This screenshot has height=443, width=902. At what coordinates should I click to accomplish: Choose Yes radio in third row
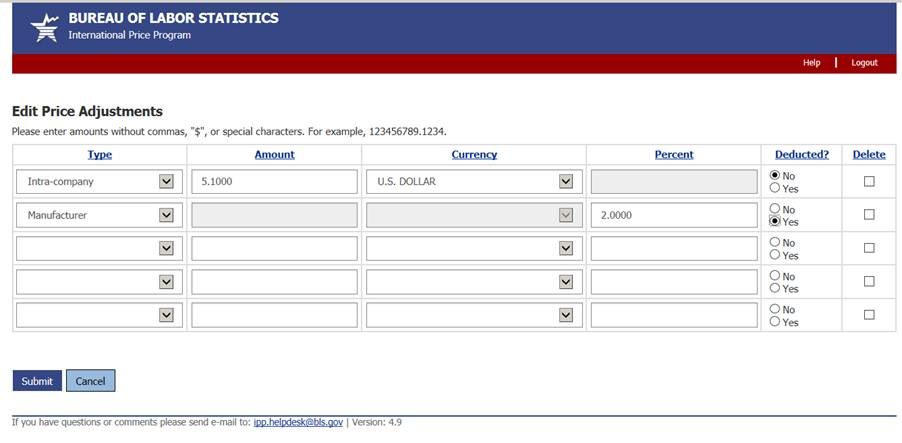(x=775, y=254)
